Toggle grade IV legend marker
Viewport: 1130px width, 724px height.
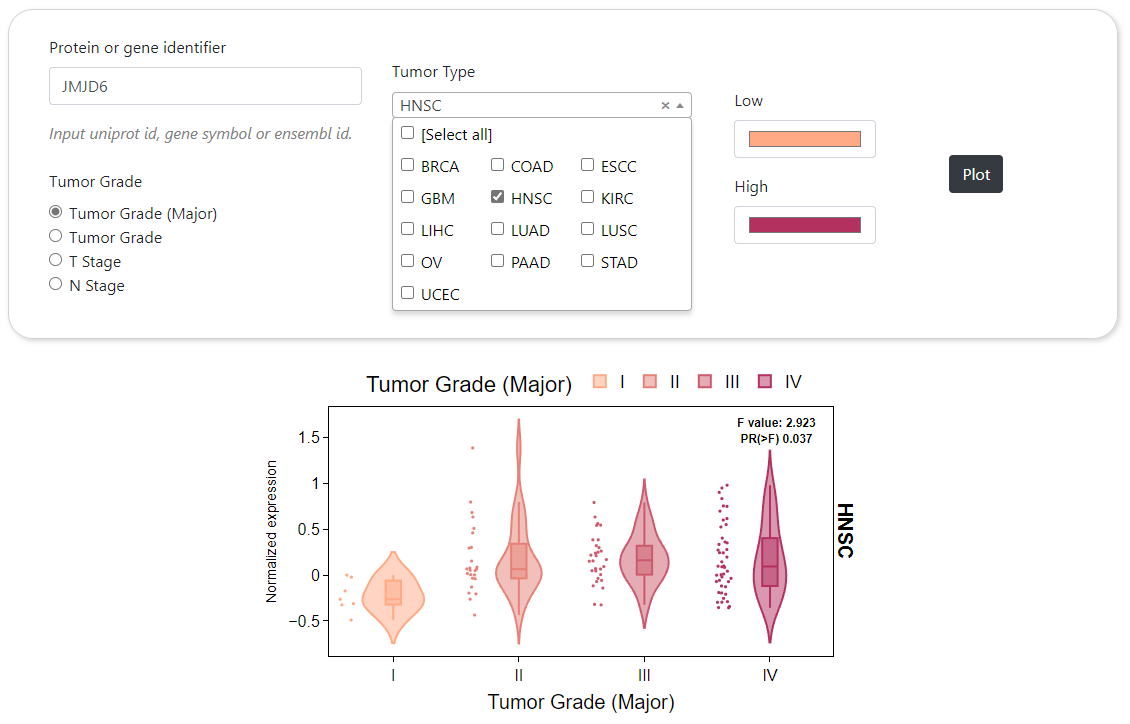pyautogui.click(x=766, y=381)
